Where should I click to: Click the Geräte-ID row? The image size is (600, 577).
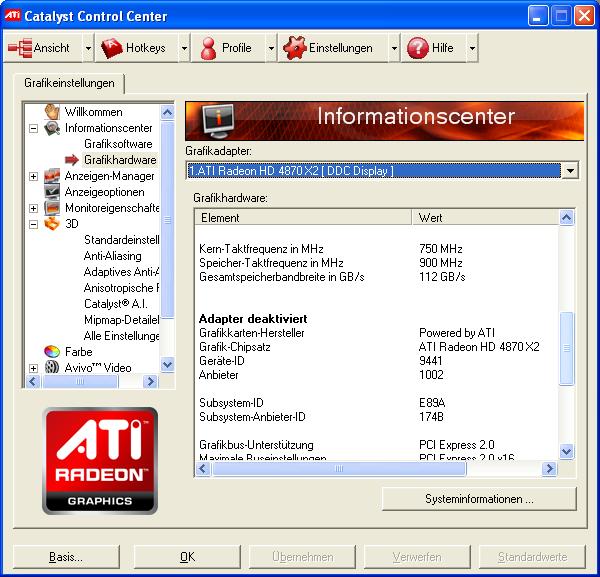pyautogui.click(x=377, y=360)
